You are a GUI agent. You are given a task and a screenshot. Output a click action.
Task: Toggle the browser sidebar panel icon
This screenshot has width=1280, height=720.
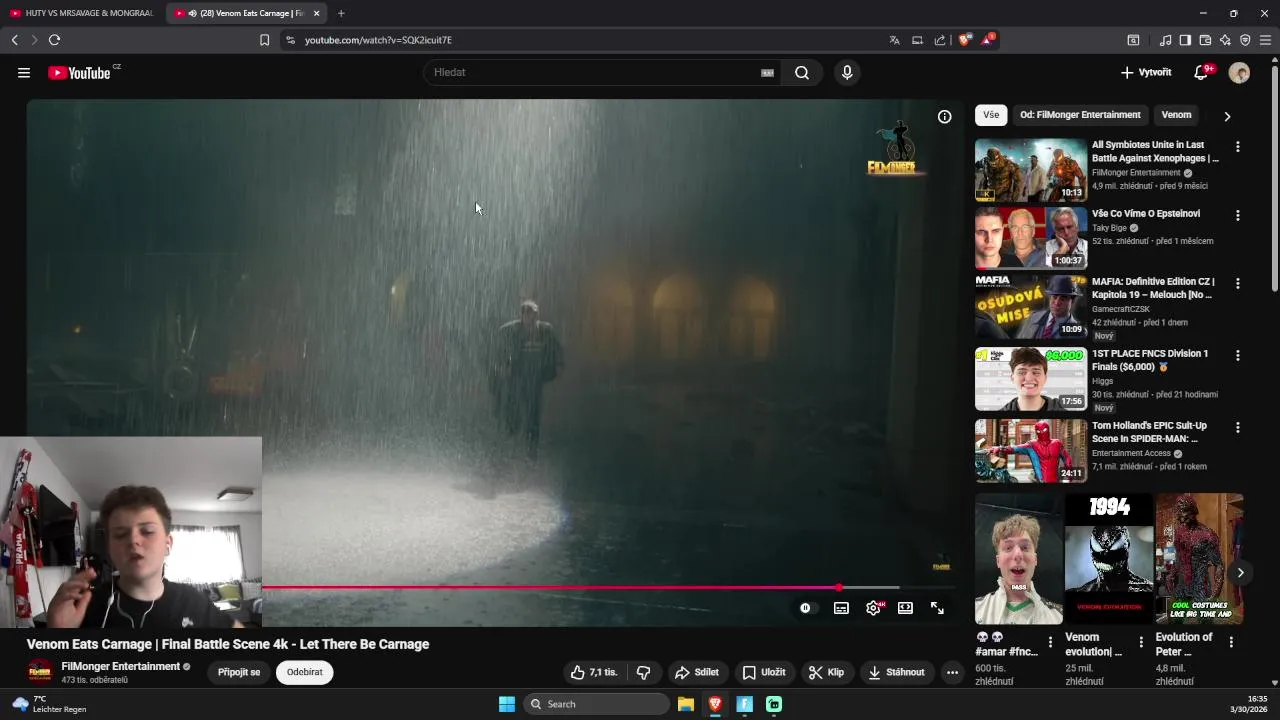pyautogui.click(x=1185, y=40)
